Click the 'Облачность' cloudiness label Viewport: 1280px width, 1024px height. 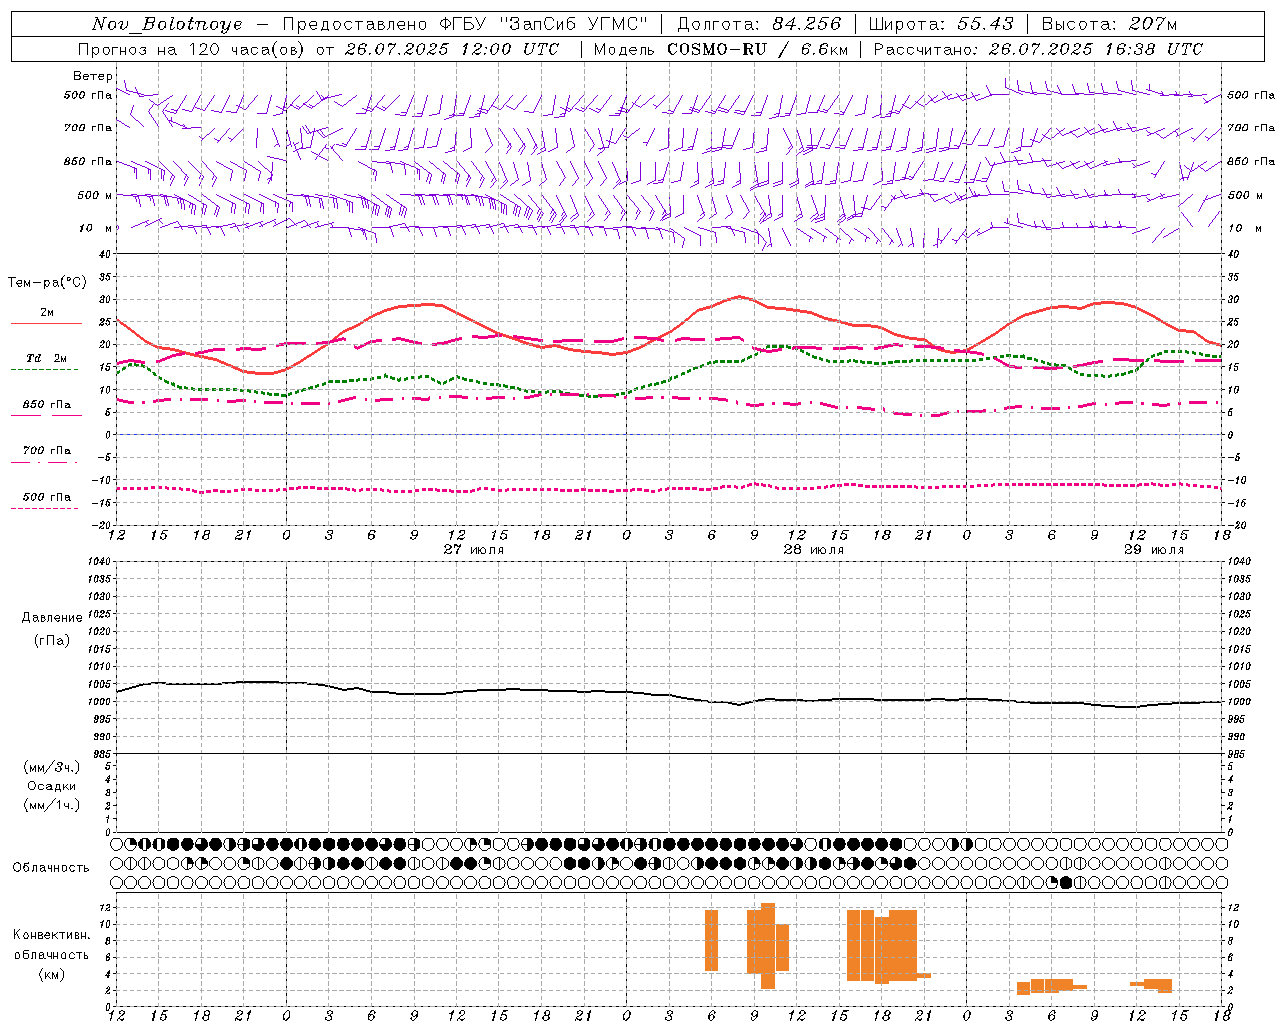coord(51,868)
